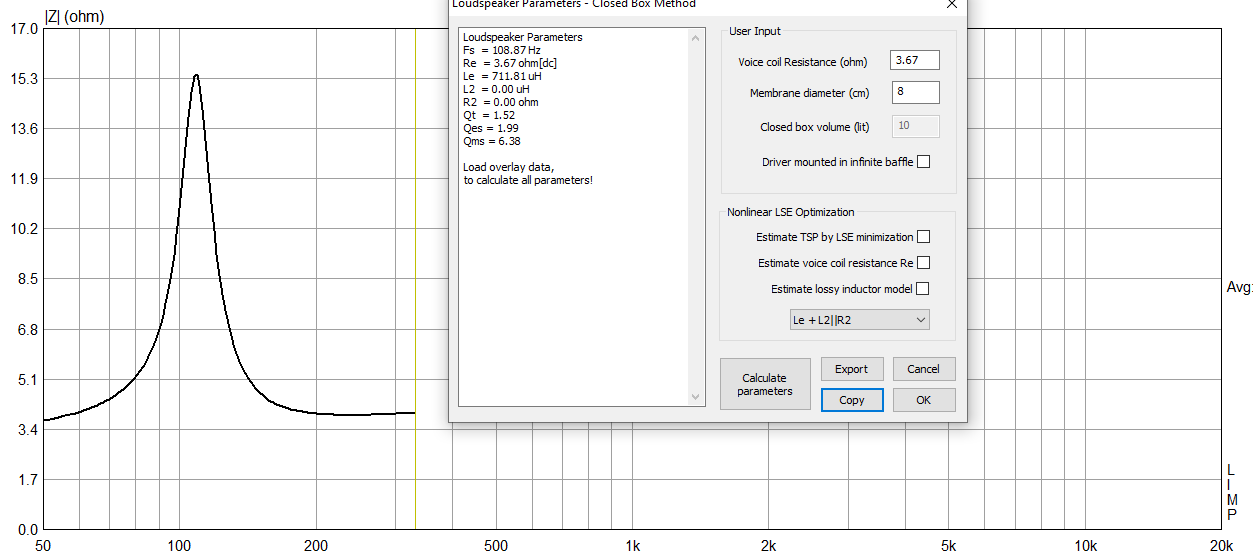
Task: Click the Copy button
Action: [x=852, y=400]
